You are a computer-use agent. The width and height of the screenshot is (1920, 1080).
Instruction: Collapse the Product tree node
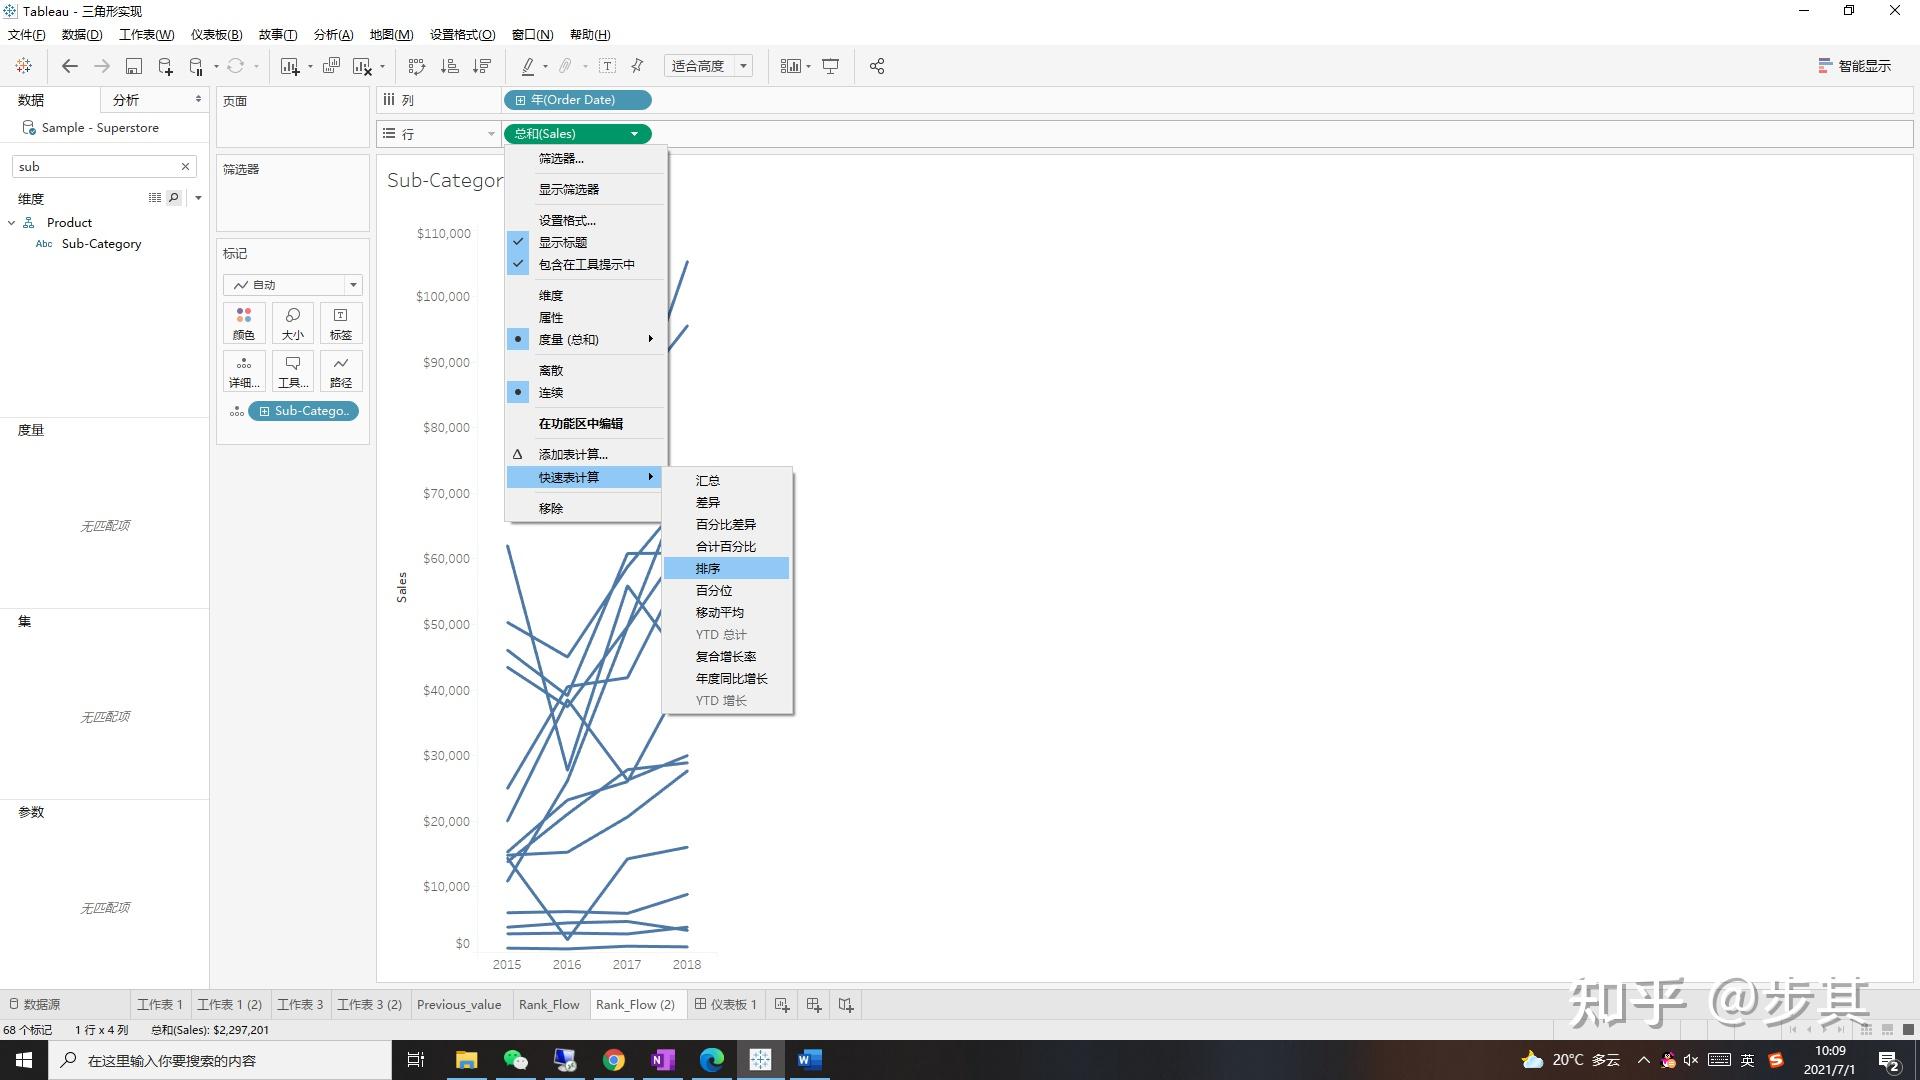coord(11,223)
